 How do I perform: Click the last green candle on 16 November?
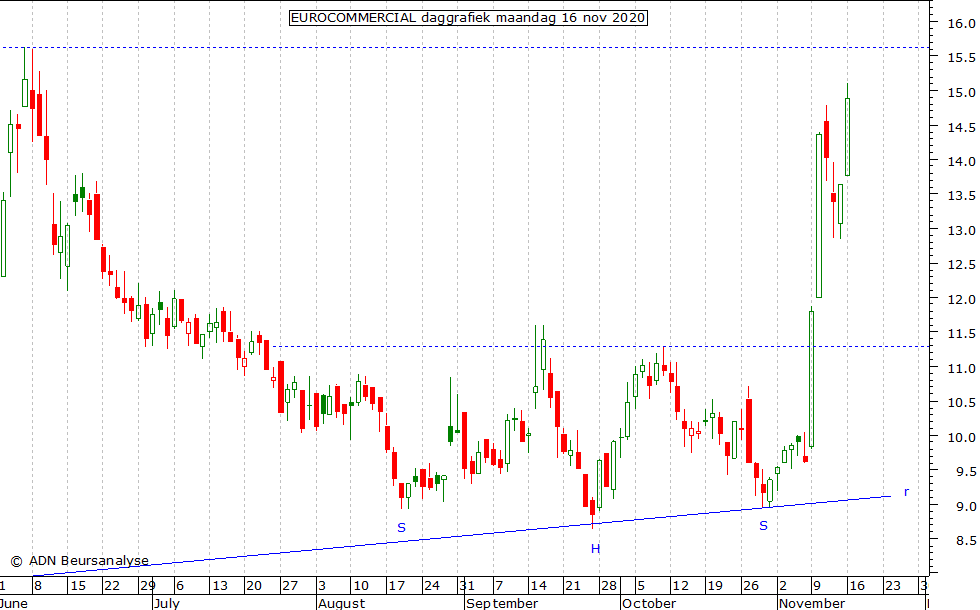[x=848, y=137]
